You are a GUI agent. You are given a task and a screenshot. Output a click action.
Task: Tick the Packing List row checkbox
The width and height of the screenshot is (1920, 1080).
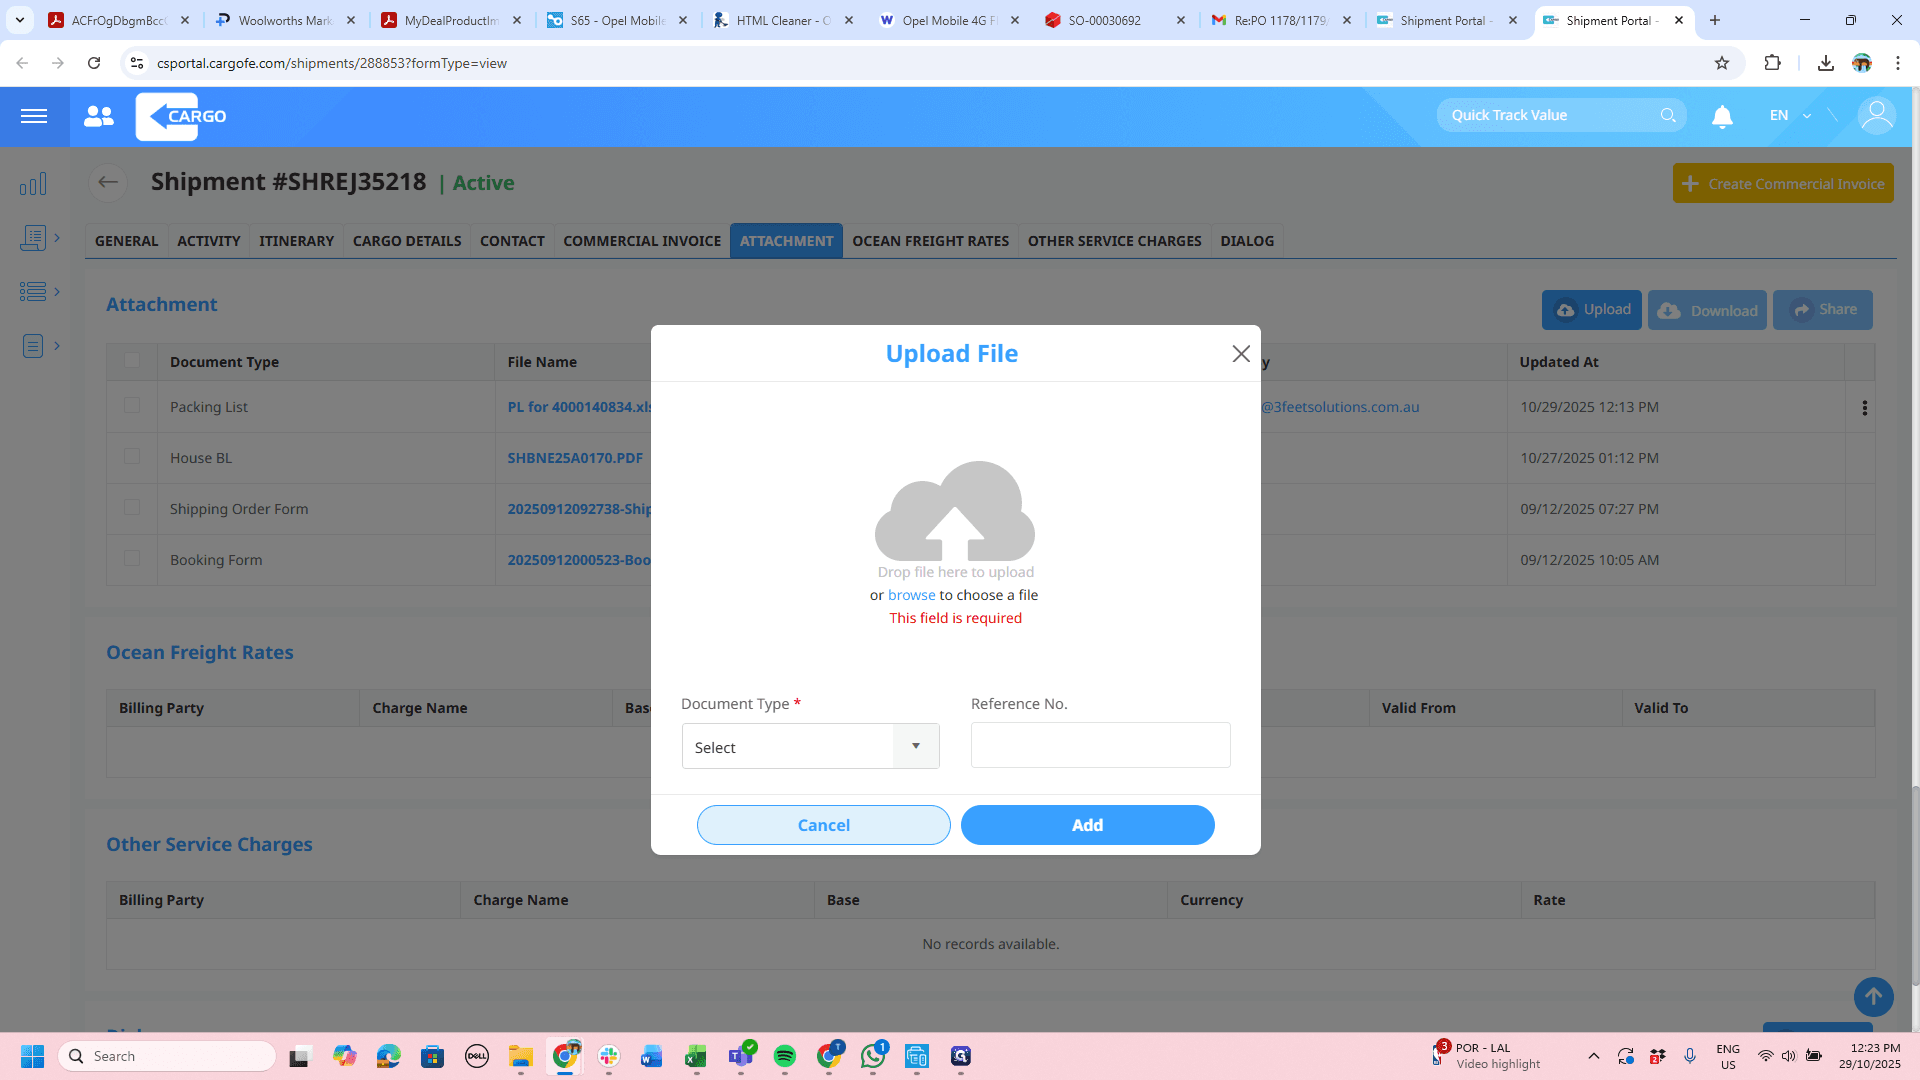point(132,405)
